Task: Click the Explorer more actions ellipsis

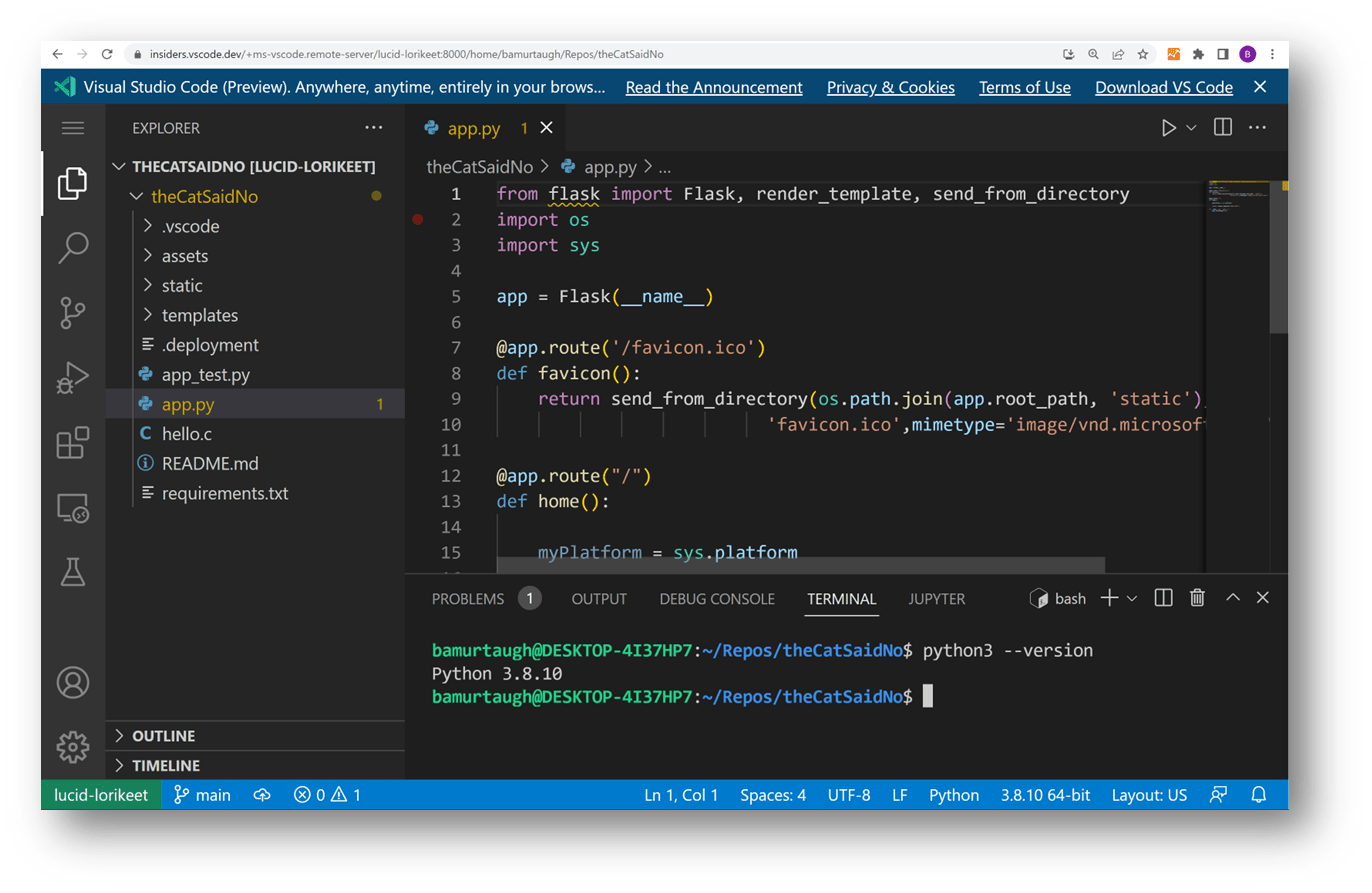Action: point(374,128)
